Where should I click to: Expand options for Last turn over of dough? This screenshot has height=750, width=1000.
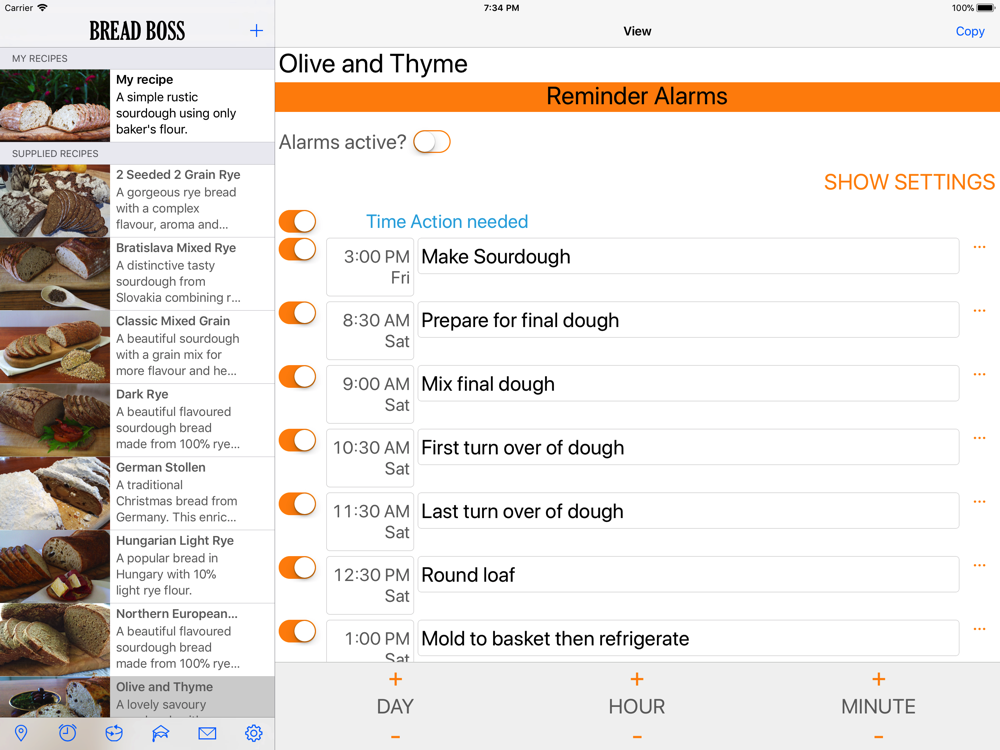click(x=979, y=502)
